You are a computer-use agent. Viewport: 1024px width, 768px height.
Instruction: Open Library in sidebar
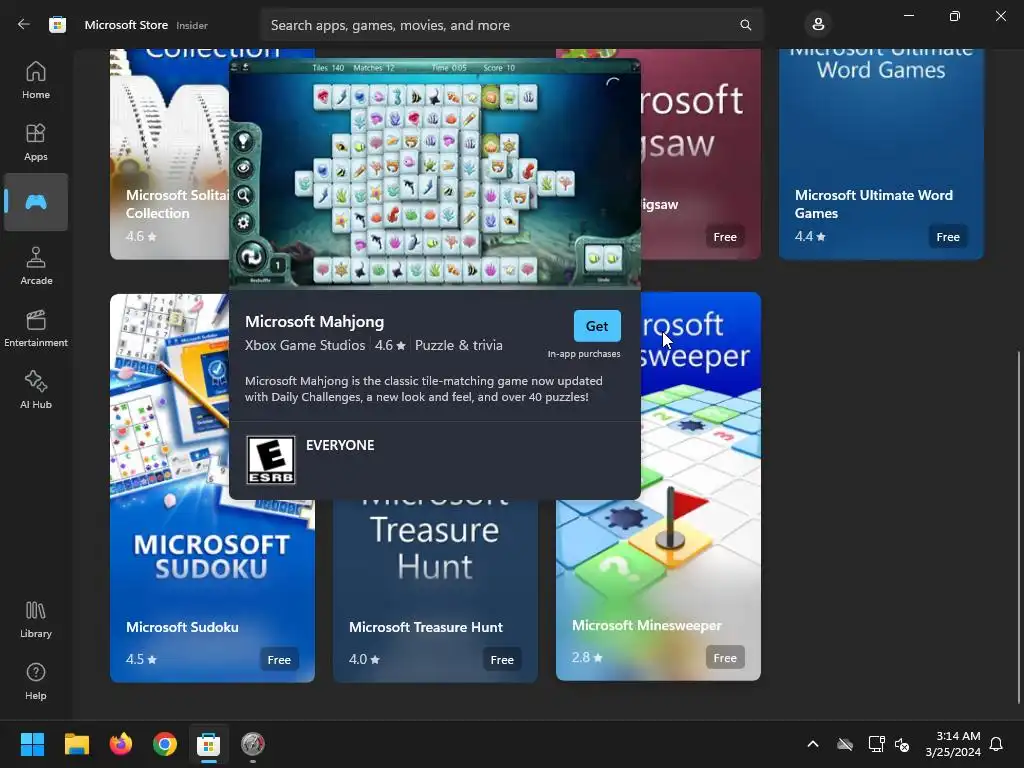tap(36, 619)
